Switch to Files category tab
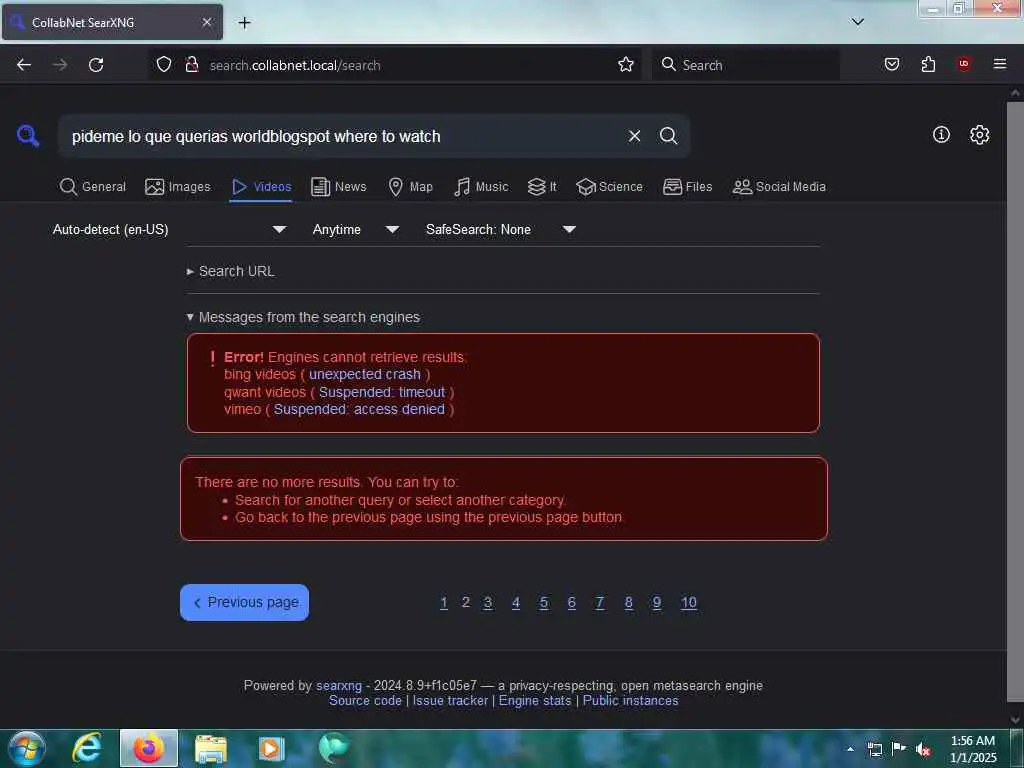Screen dimensions: 1024x768 coord(688,187)
